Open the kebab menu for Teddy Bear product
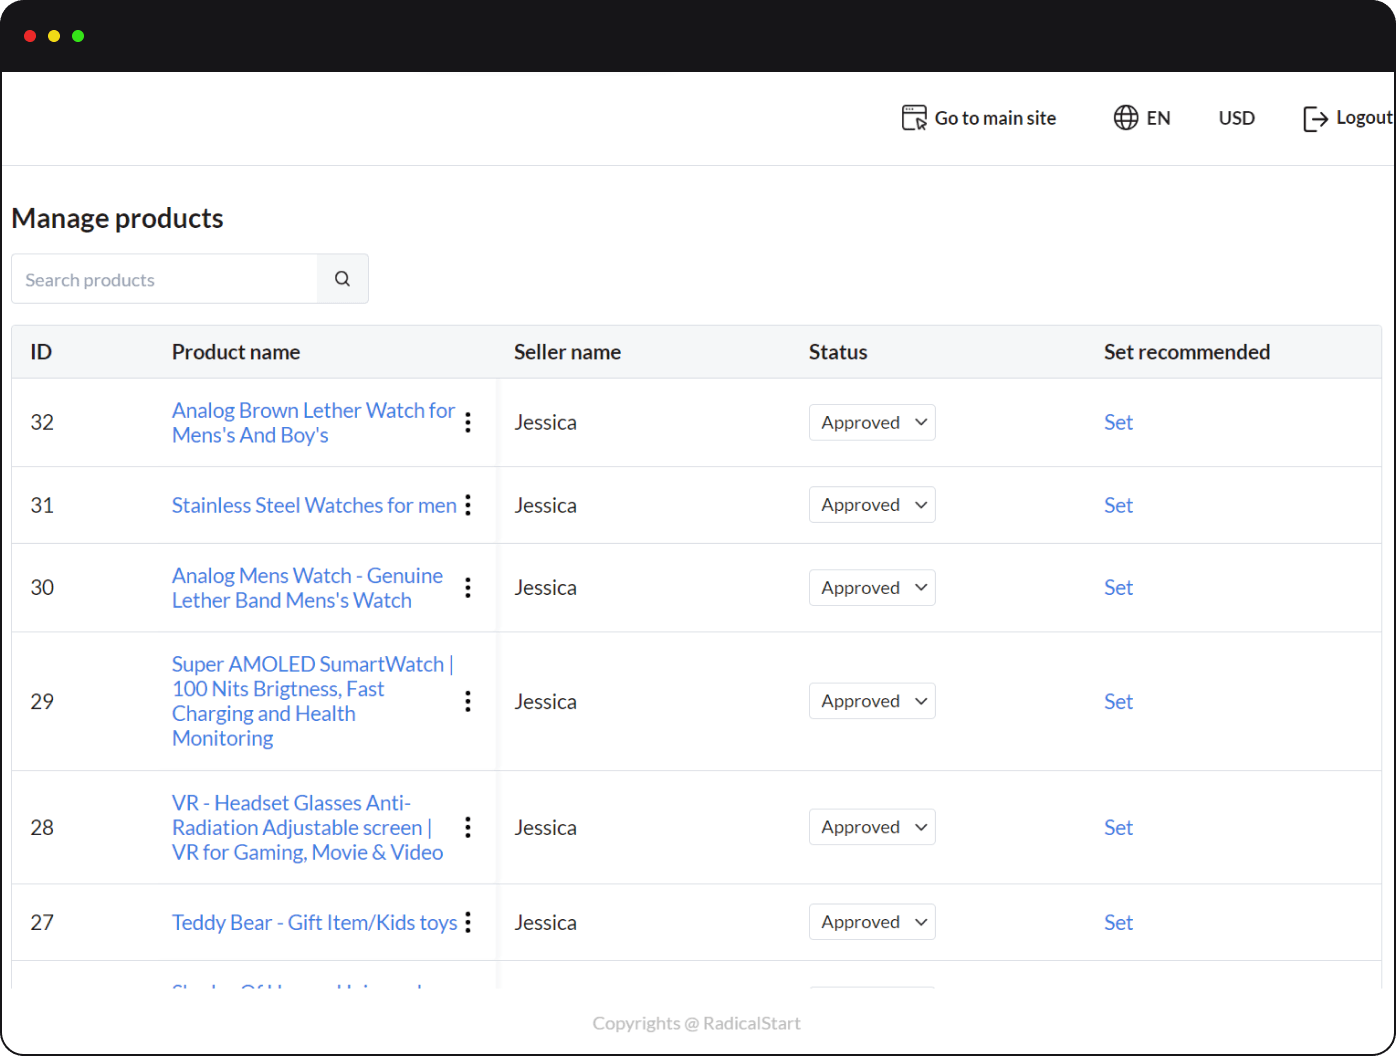The width and height of the screenshot is (1396, 1056). tap(467, 922)
